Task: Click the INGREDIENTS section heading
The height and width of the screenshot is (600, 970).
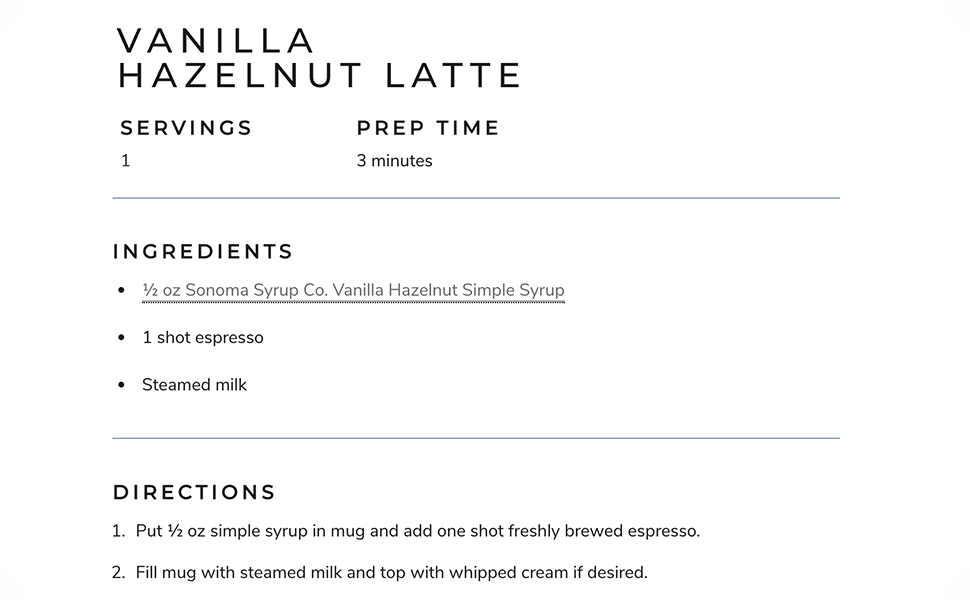Action: coord(203,252)
